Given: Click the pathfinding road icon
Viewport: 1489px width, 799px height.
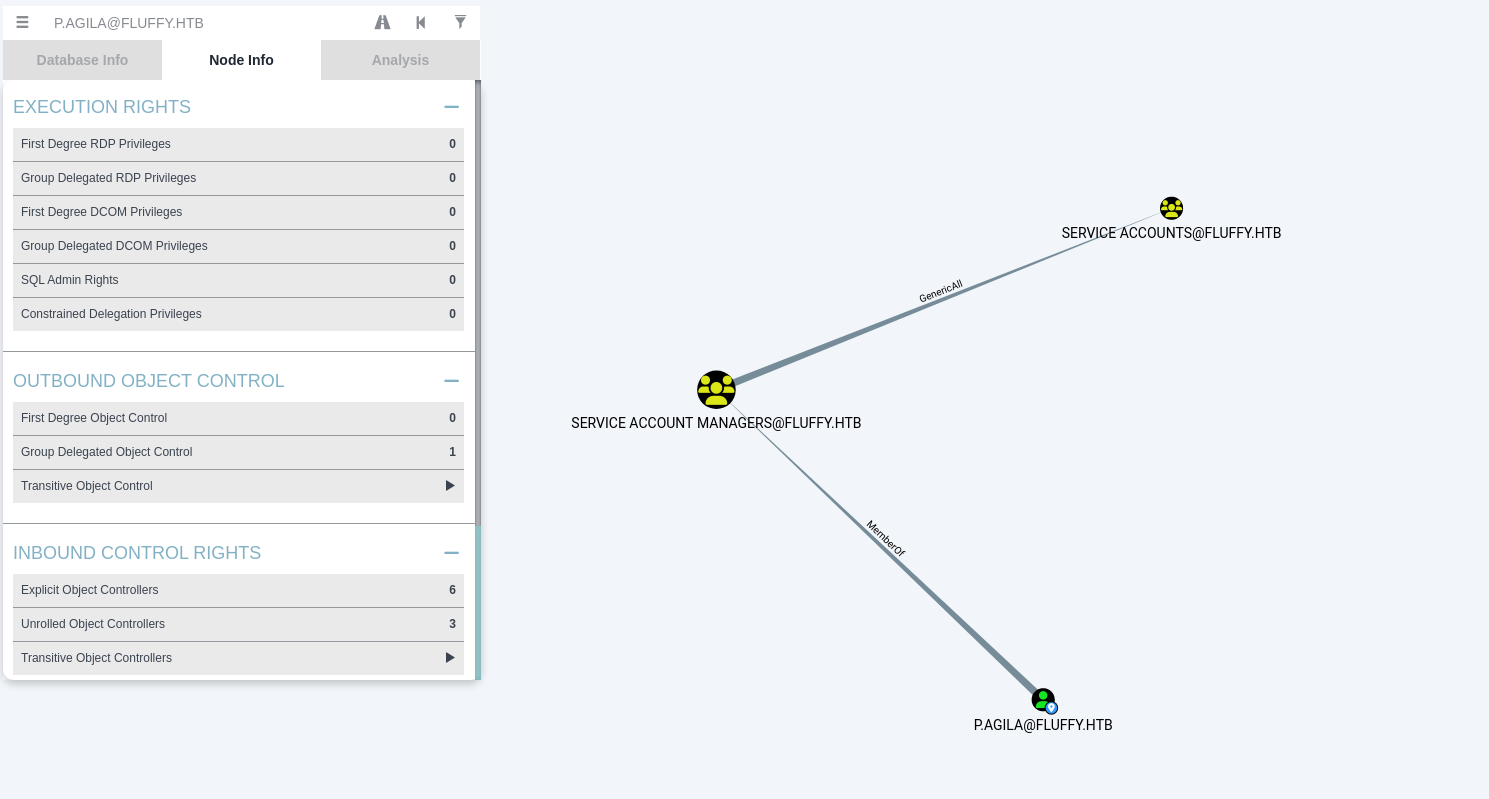Looking at the screenshot, I should click(x=382, y=22).
